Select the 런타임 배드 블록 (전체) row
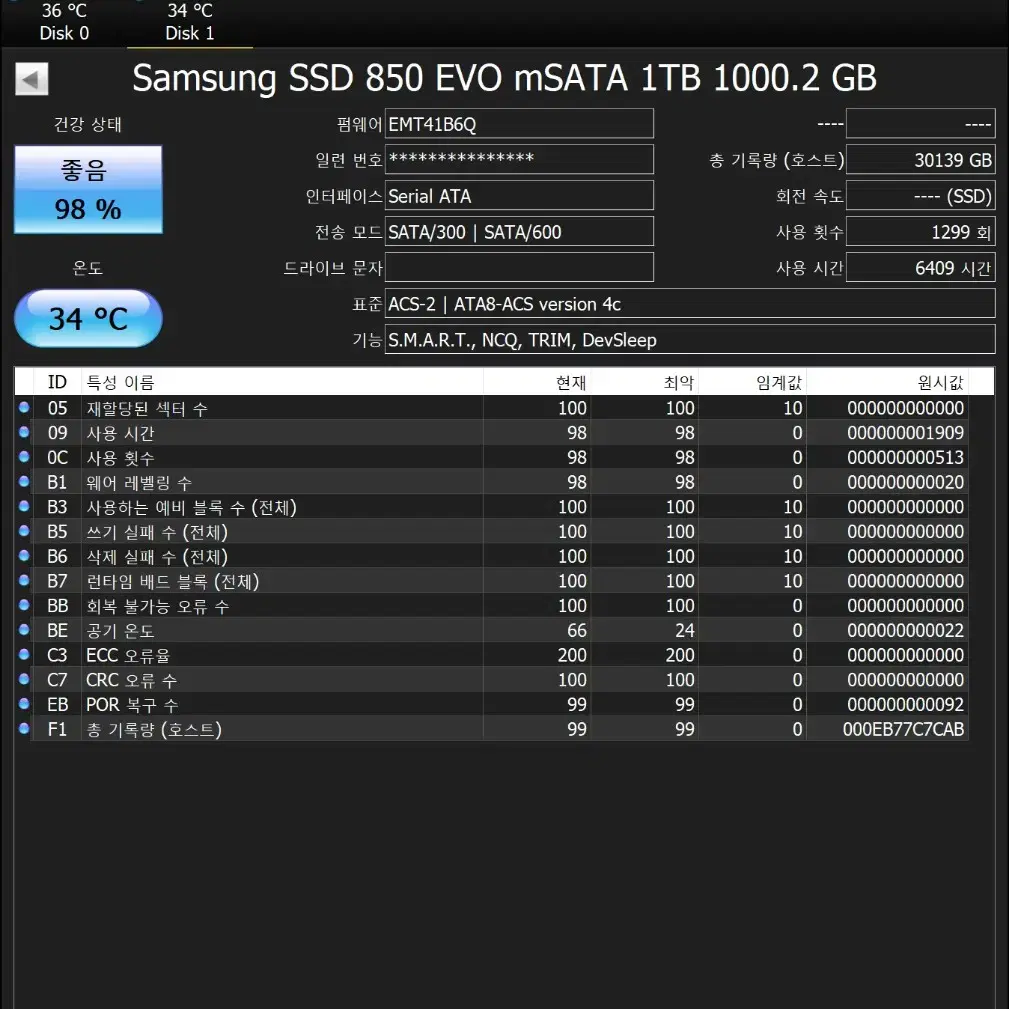 click(492, 581)
